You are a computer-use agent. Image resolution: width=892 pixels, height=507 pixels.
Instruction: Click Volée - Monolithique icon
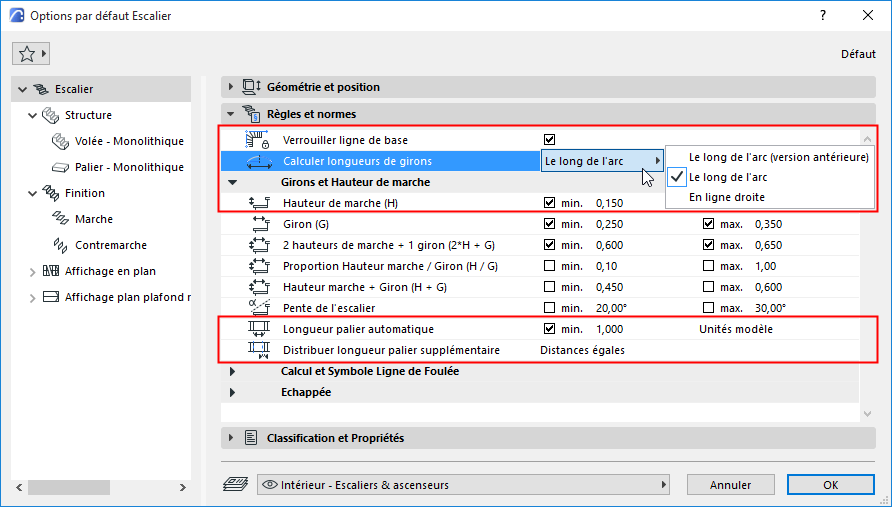[x=61, y=141]
